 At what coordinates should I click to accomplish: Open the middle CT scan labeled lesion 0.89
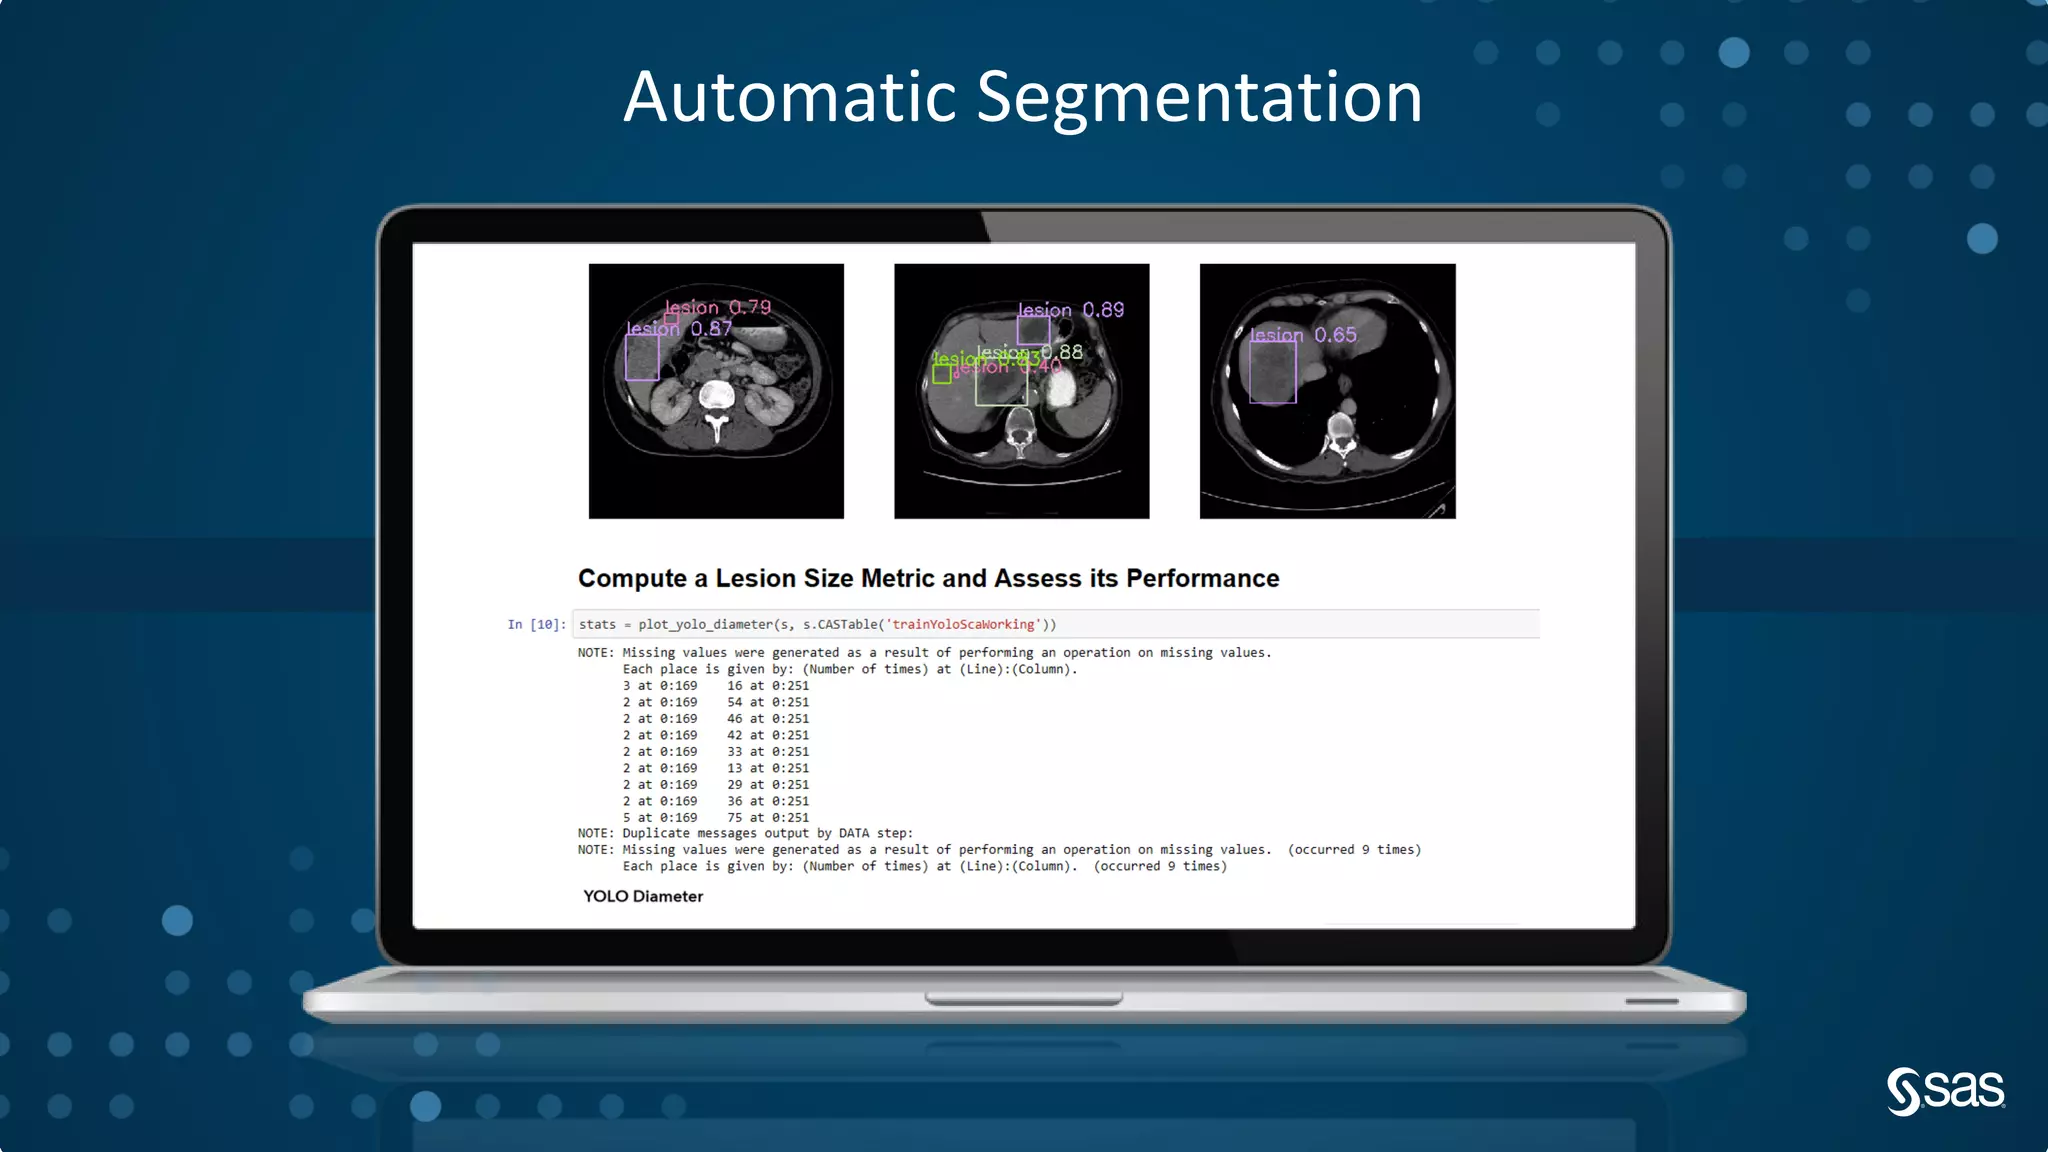(x=1021, y=391)
